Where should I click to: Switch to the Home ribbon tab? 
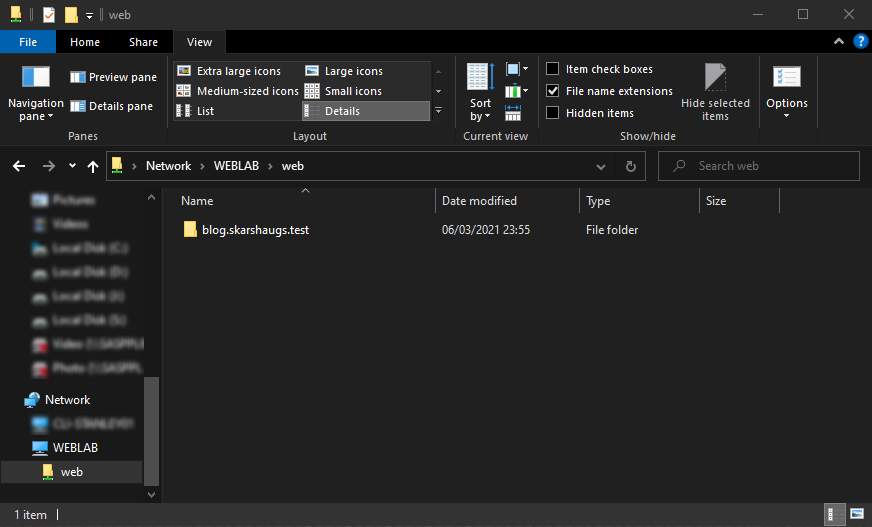point(85,42)
